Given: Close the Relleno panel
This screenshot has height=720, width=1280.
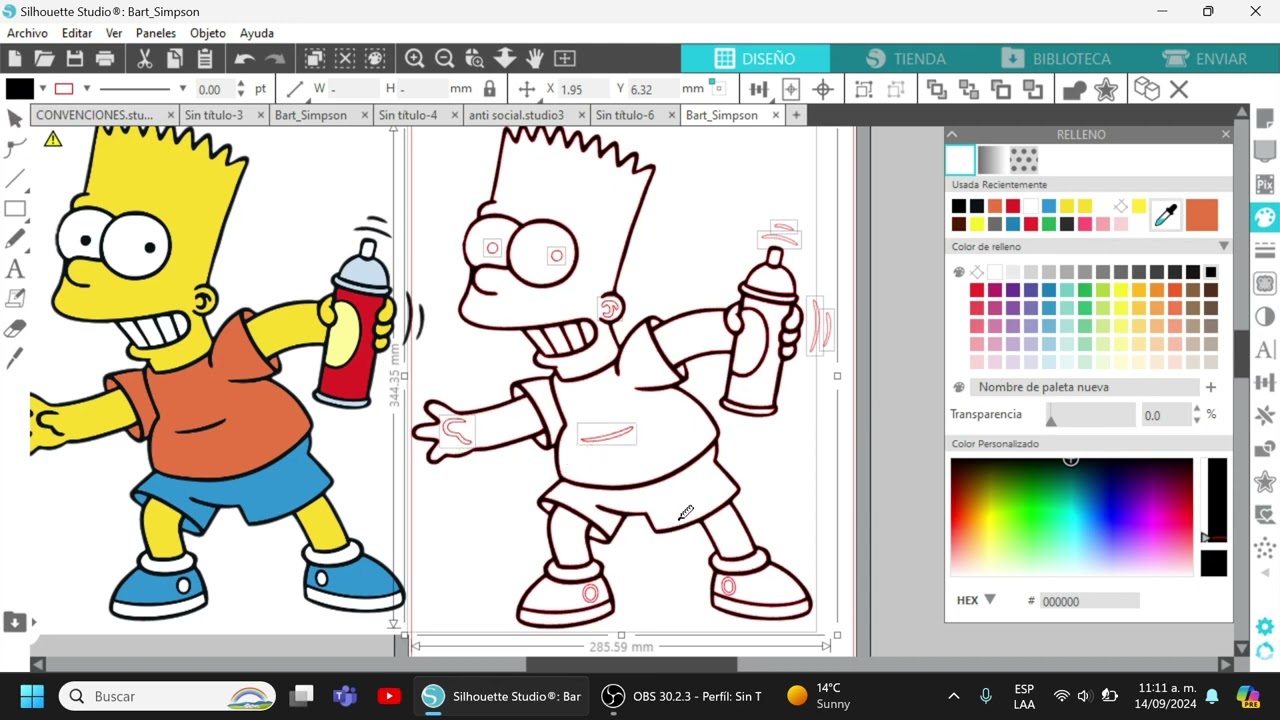Looking at the screenshot, I should pos(1226,134).
